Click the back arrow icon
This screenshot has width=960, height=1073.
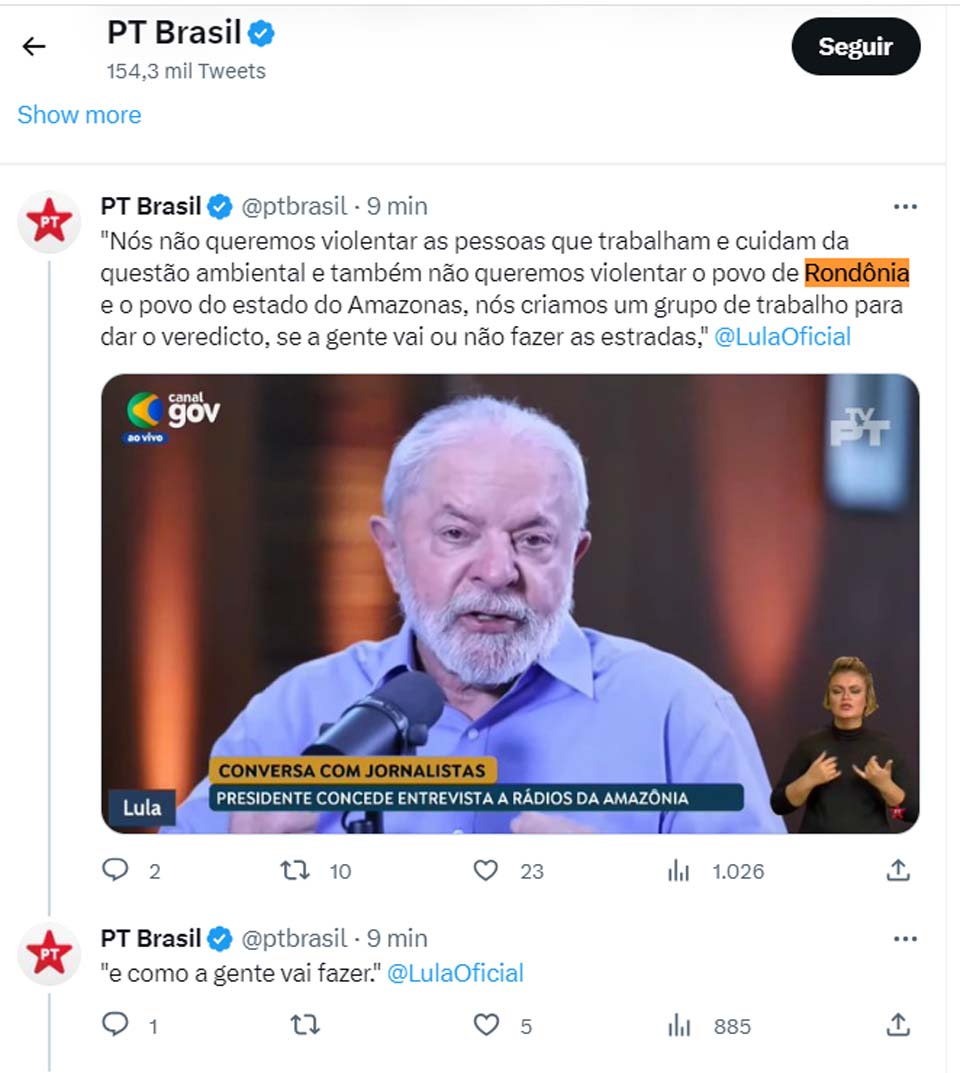click(x=34, y=46)
